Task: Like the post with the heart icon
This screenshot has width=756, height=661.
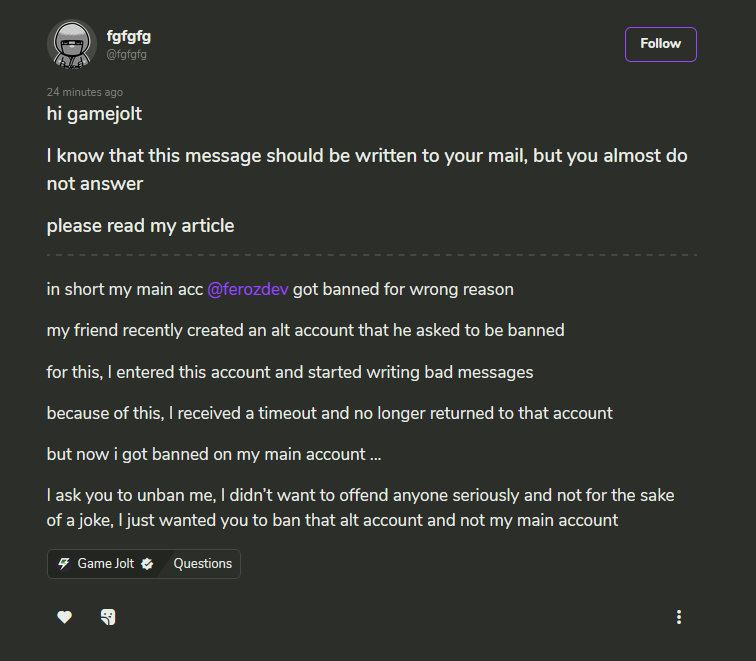Action: tap(64, 617)
